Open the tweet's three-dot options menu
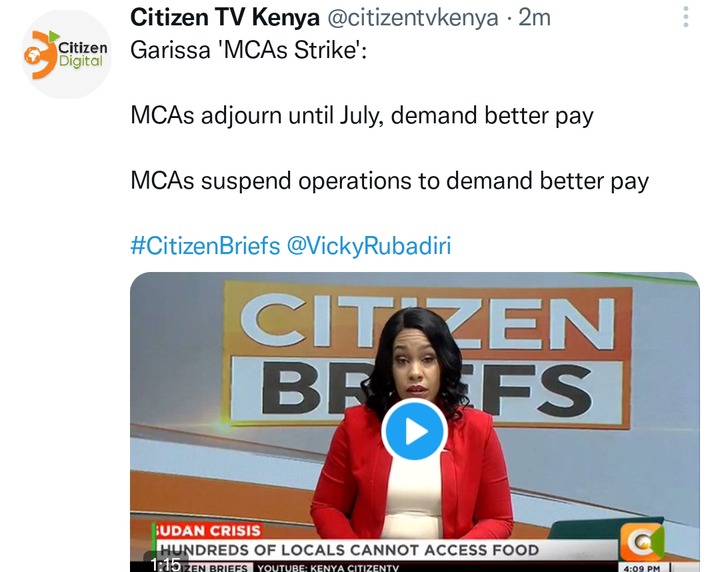Screen dimensions: 720x572 [686, 17]
